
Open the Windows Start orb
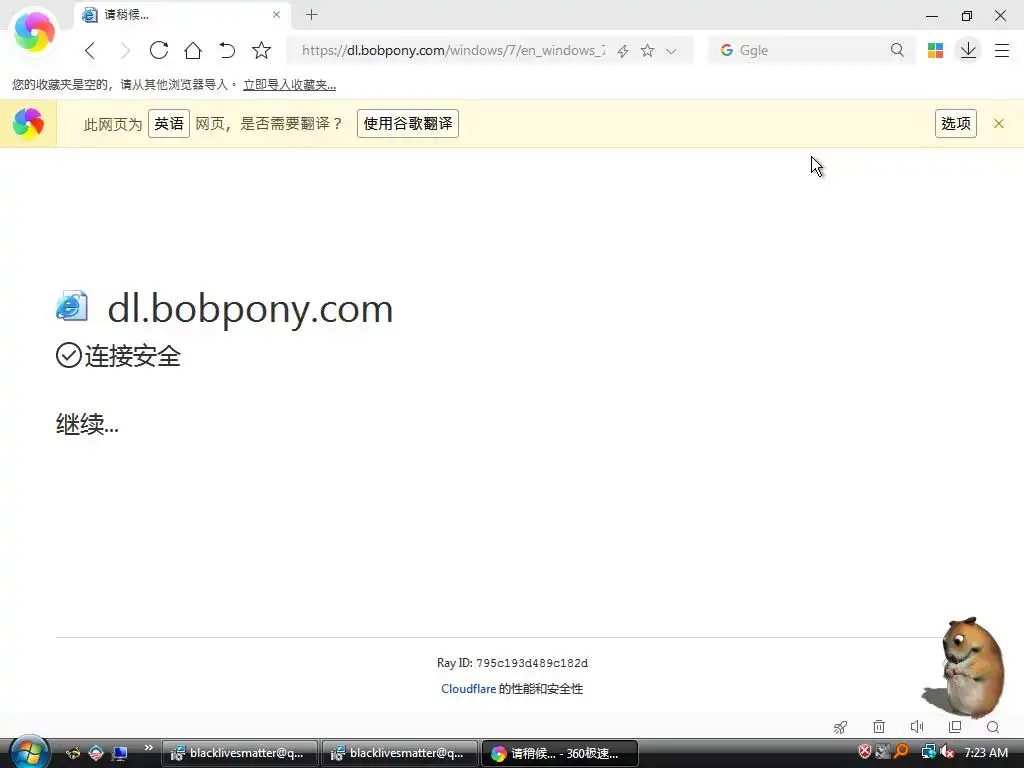point(29,752)
